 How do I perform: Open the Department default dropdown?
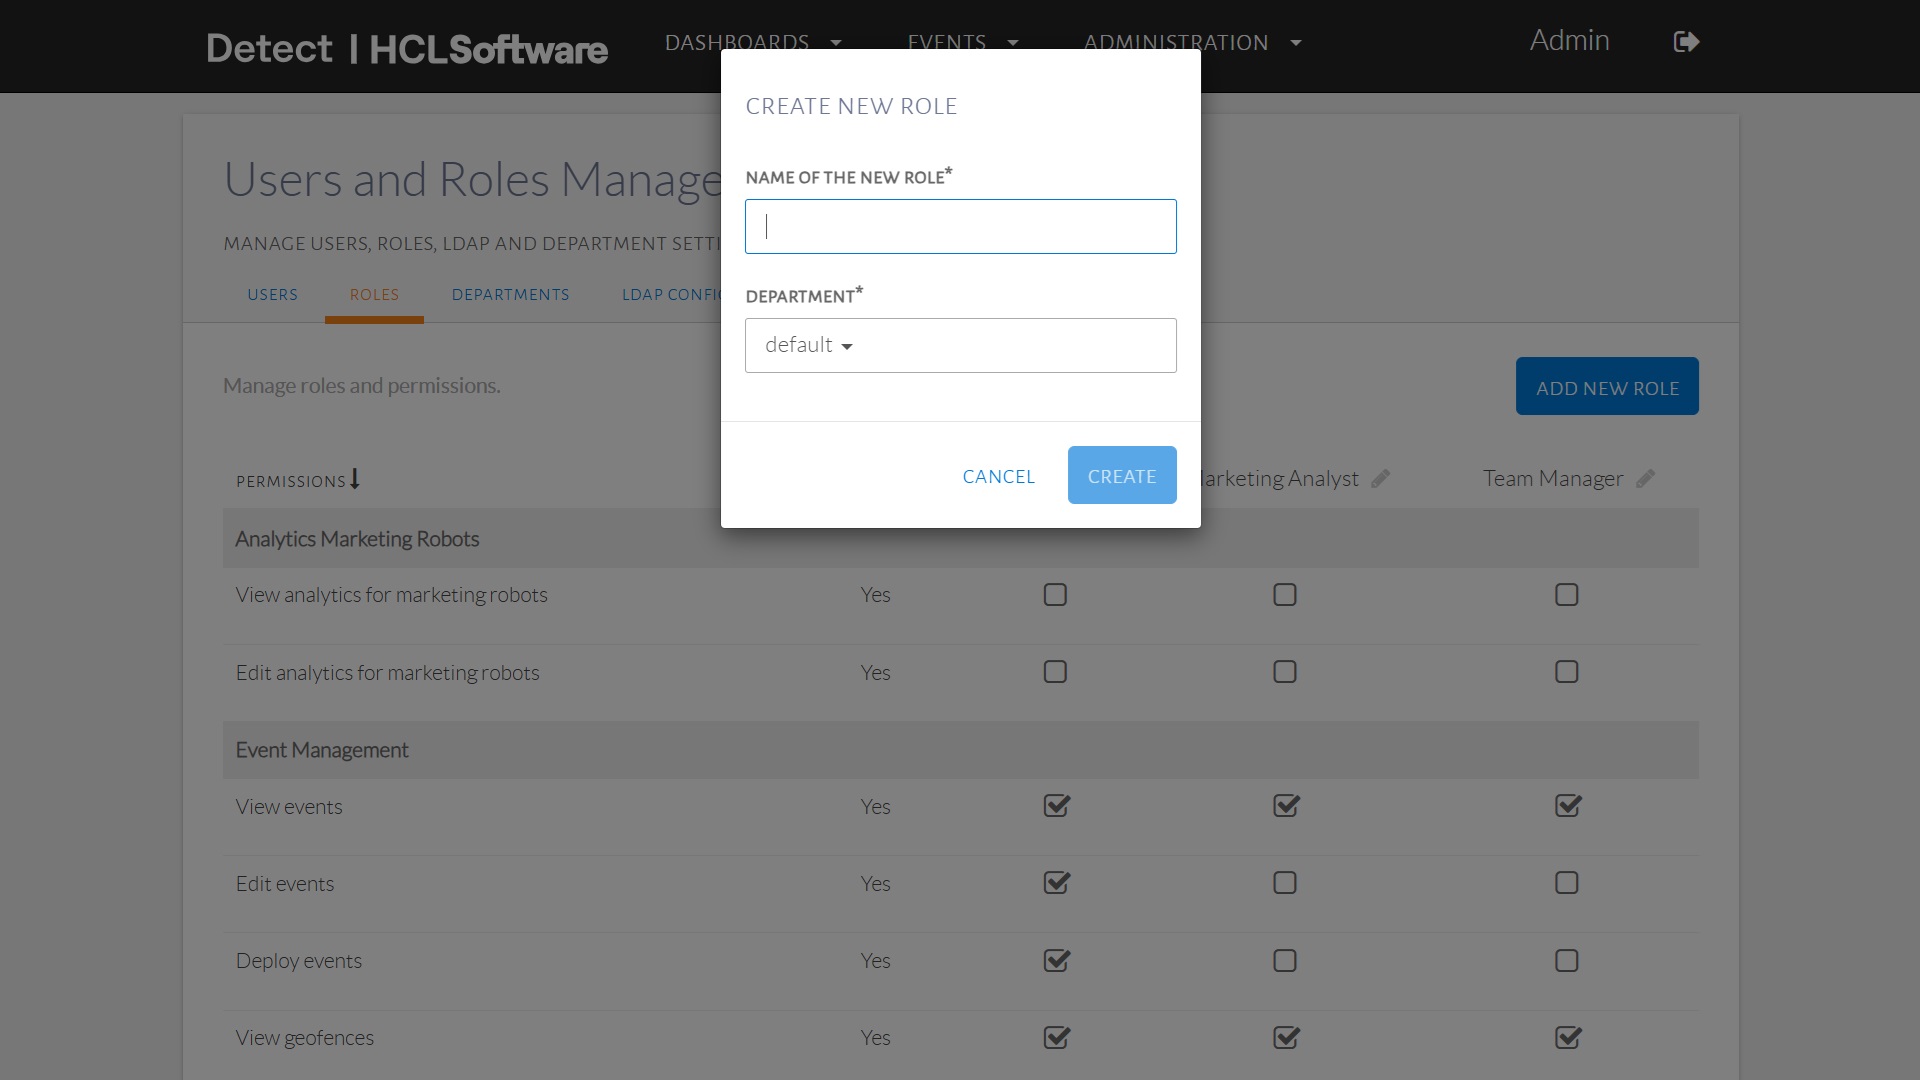960,346
